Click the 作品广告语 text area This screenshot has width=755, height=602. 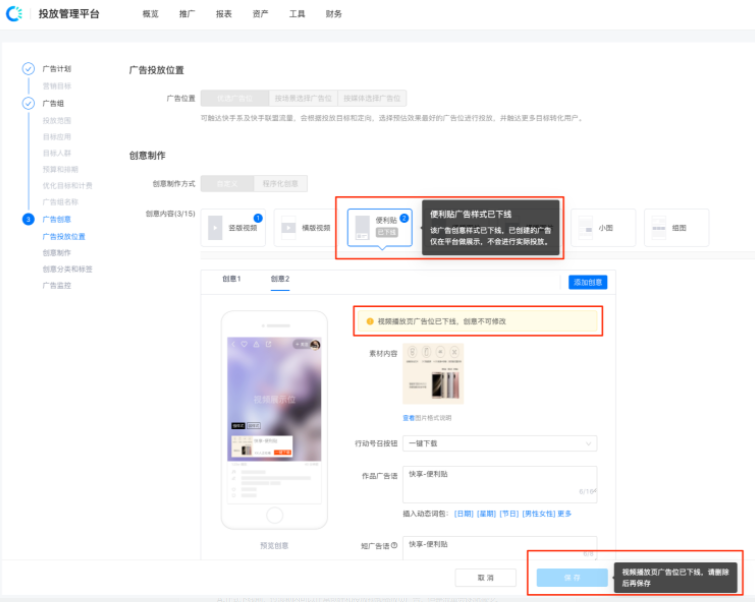pyautogui.click(x=500, y=484)
